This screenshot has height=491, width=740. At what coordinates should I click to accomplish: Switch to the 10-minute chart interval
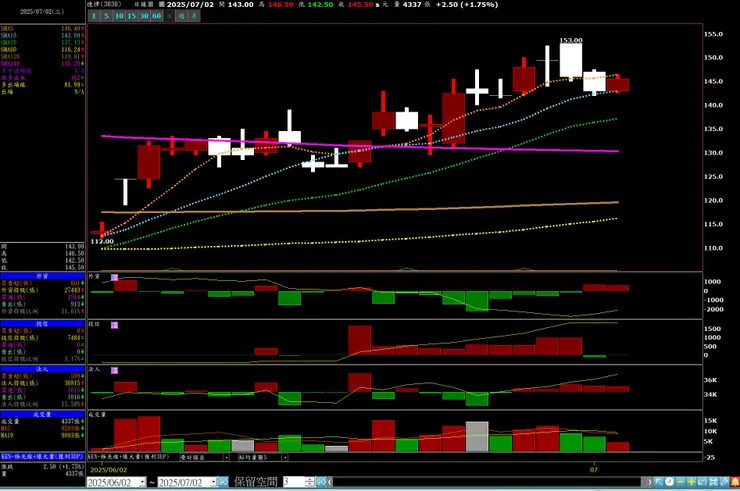(x=119, y=16)
